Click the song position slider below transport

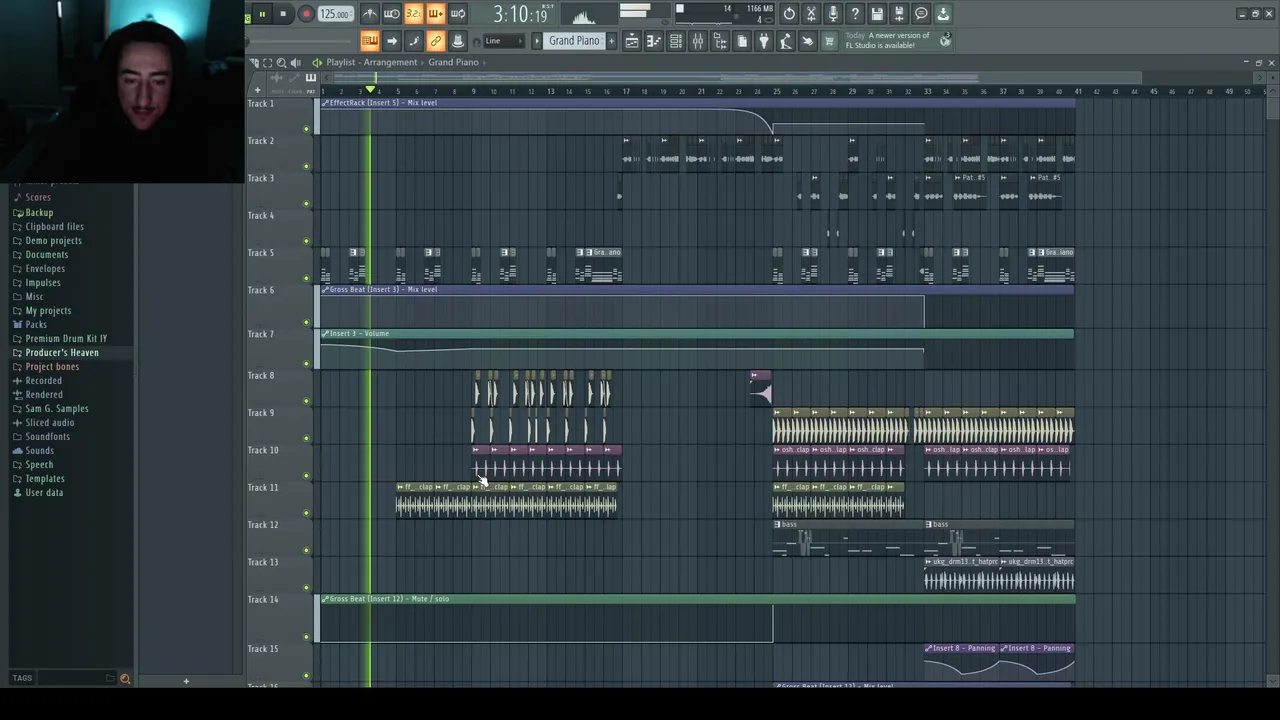tap(300, 41)
